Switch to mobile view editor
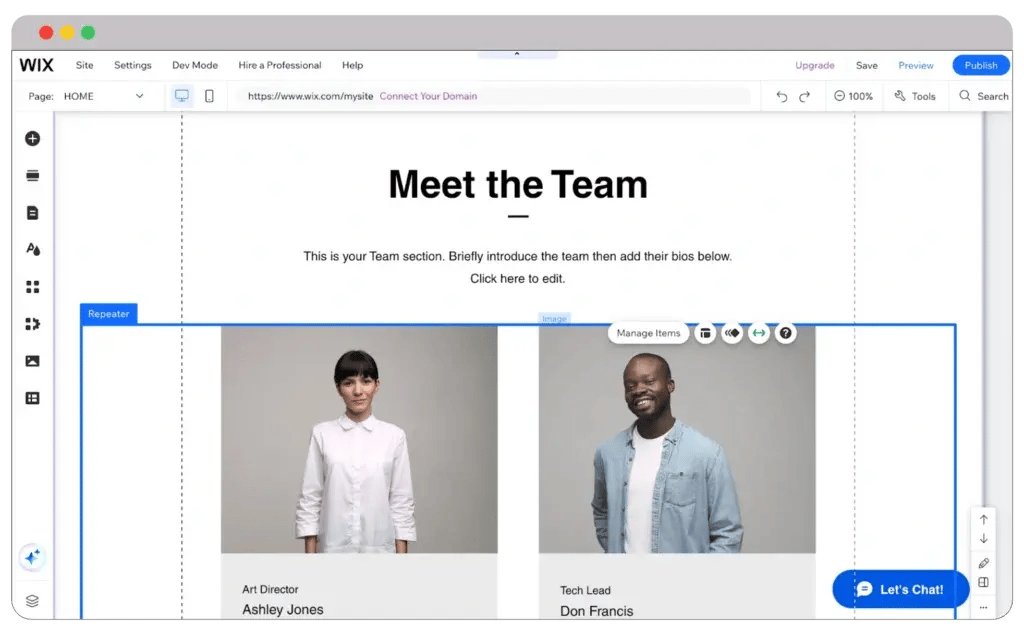The image size is (1024, 635). [x=209, y=96]
